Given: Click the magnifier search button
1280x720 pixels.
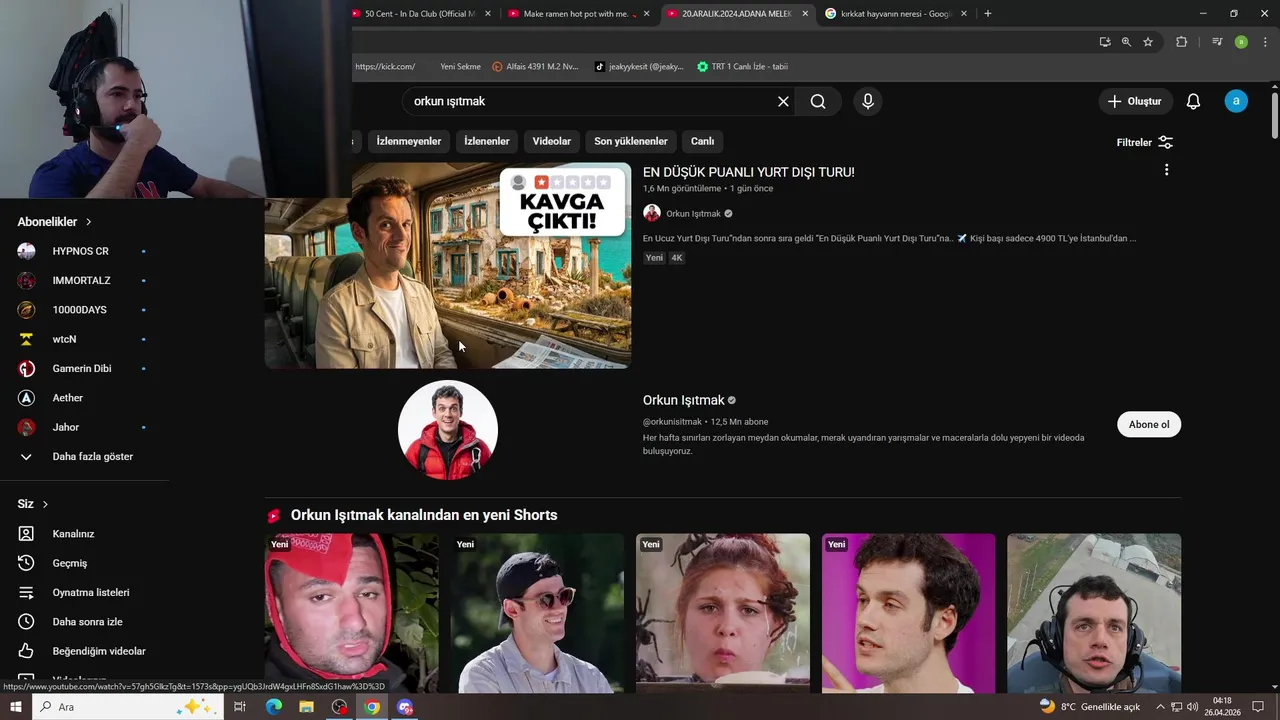Looking at the screenshot, I should click(818, 101).
